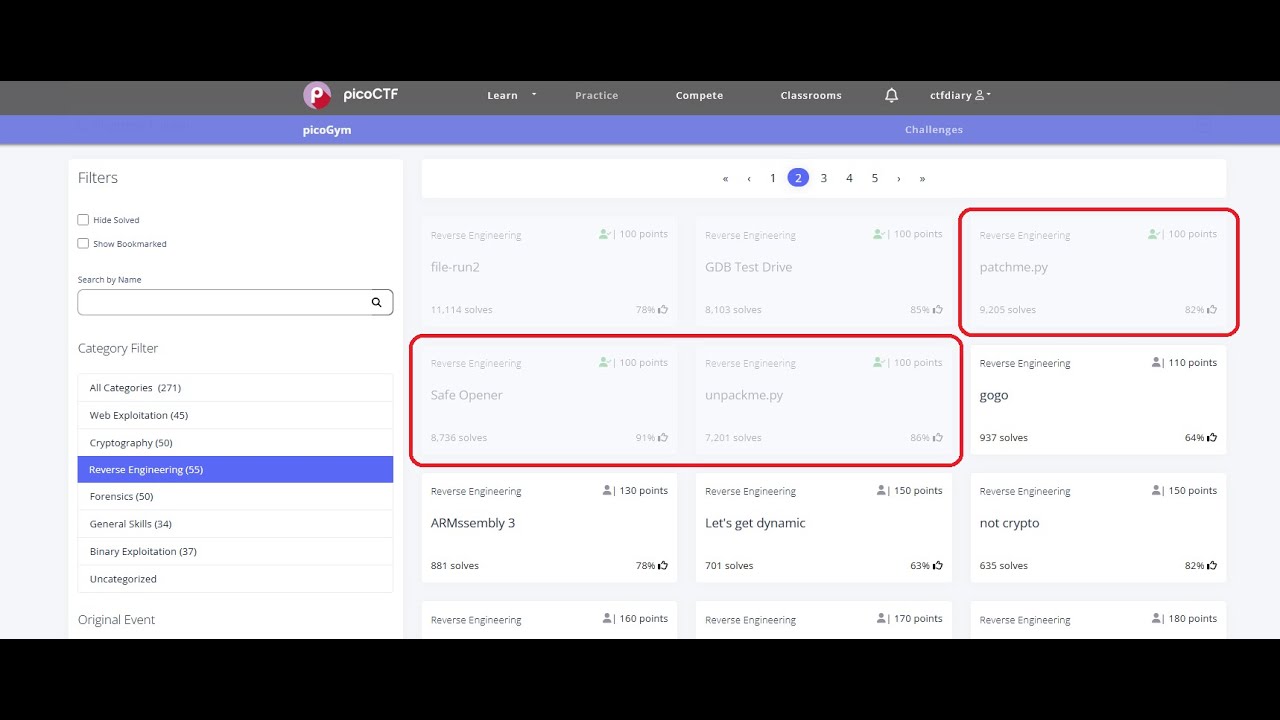The image size is (1280, 720).
Task: Click thumbs-up icon on patchme.py card
Action: coord(1212,310)
